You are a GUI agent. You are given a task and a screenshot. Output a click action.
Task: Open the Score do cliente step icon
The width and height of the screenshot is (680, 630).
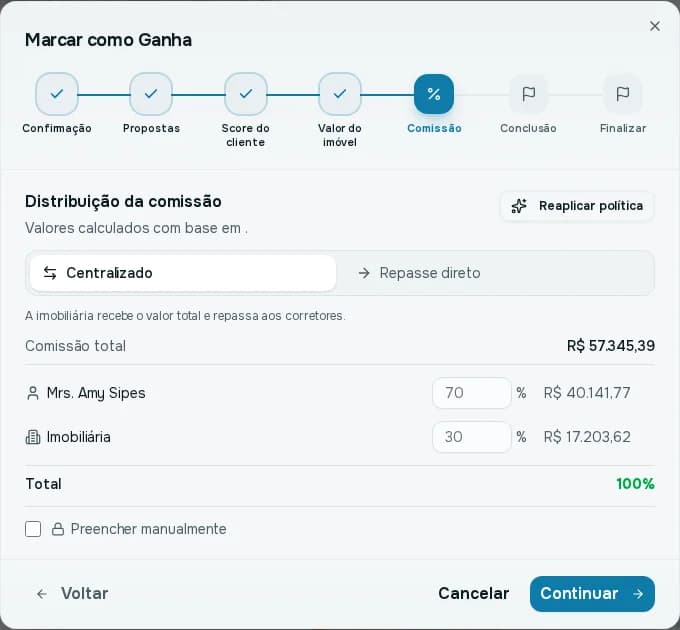(246, 94)
